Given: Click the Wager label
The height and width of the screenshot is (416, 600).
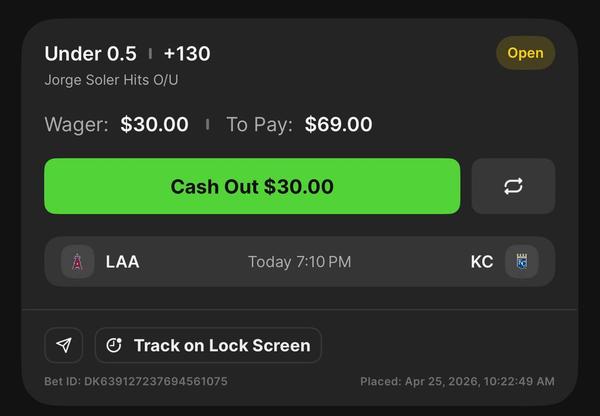Looking at the screenshot, I should tap(76, 125).
